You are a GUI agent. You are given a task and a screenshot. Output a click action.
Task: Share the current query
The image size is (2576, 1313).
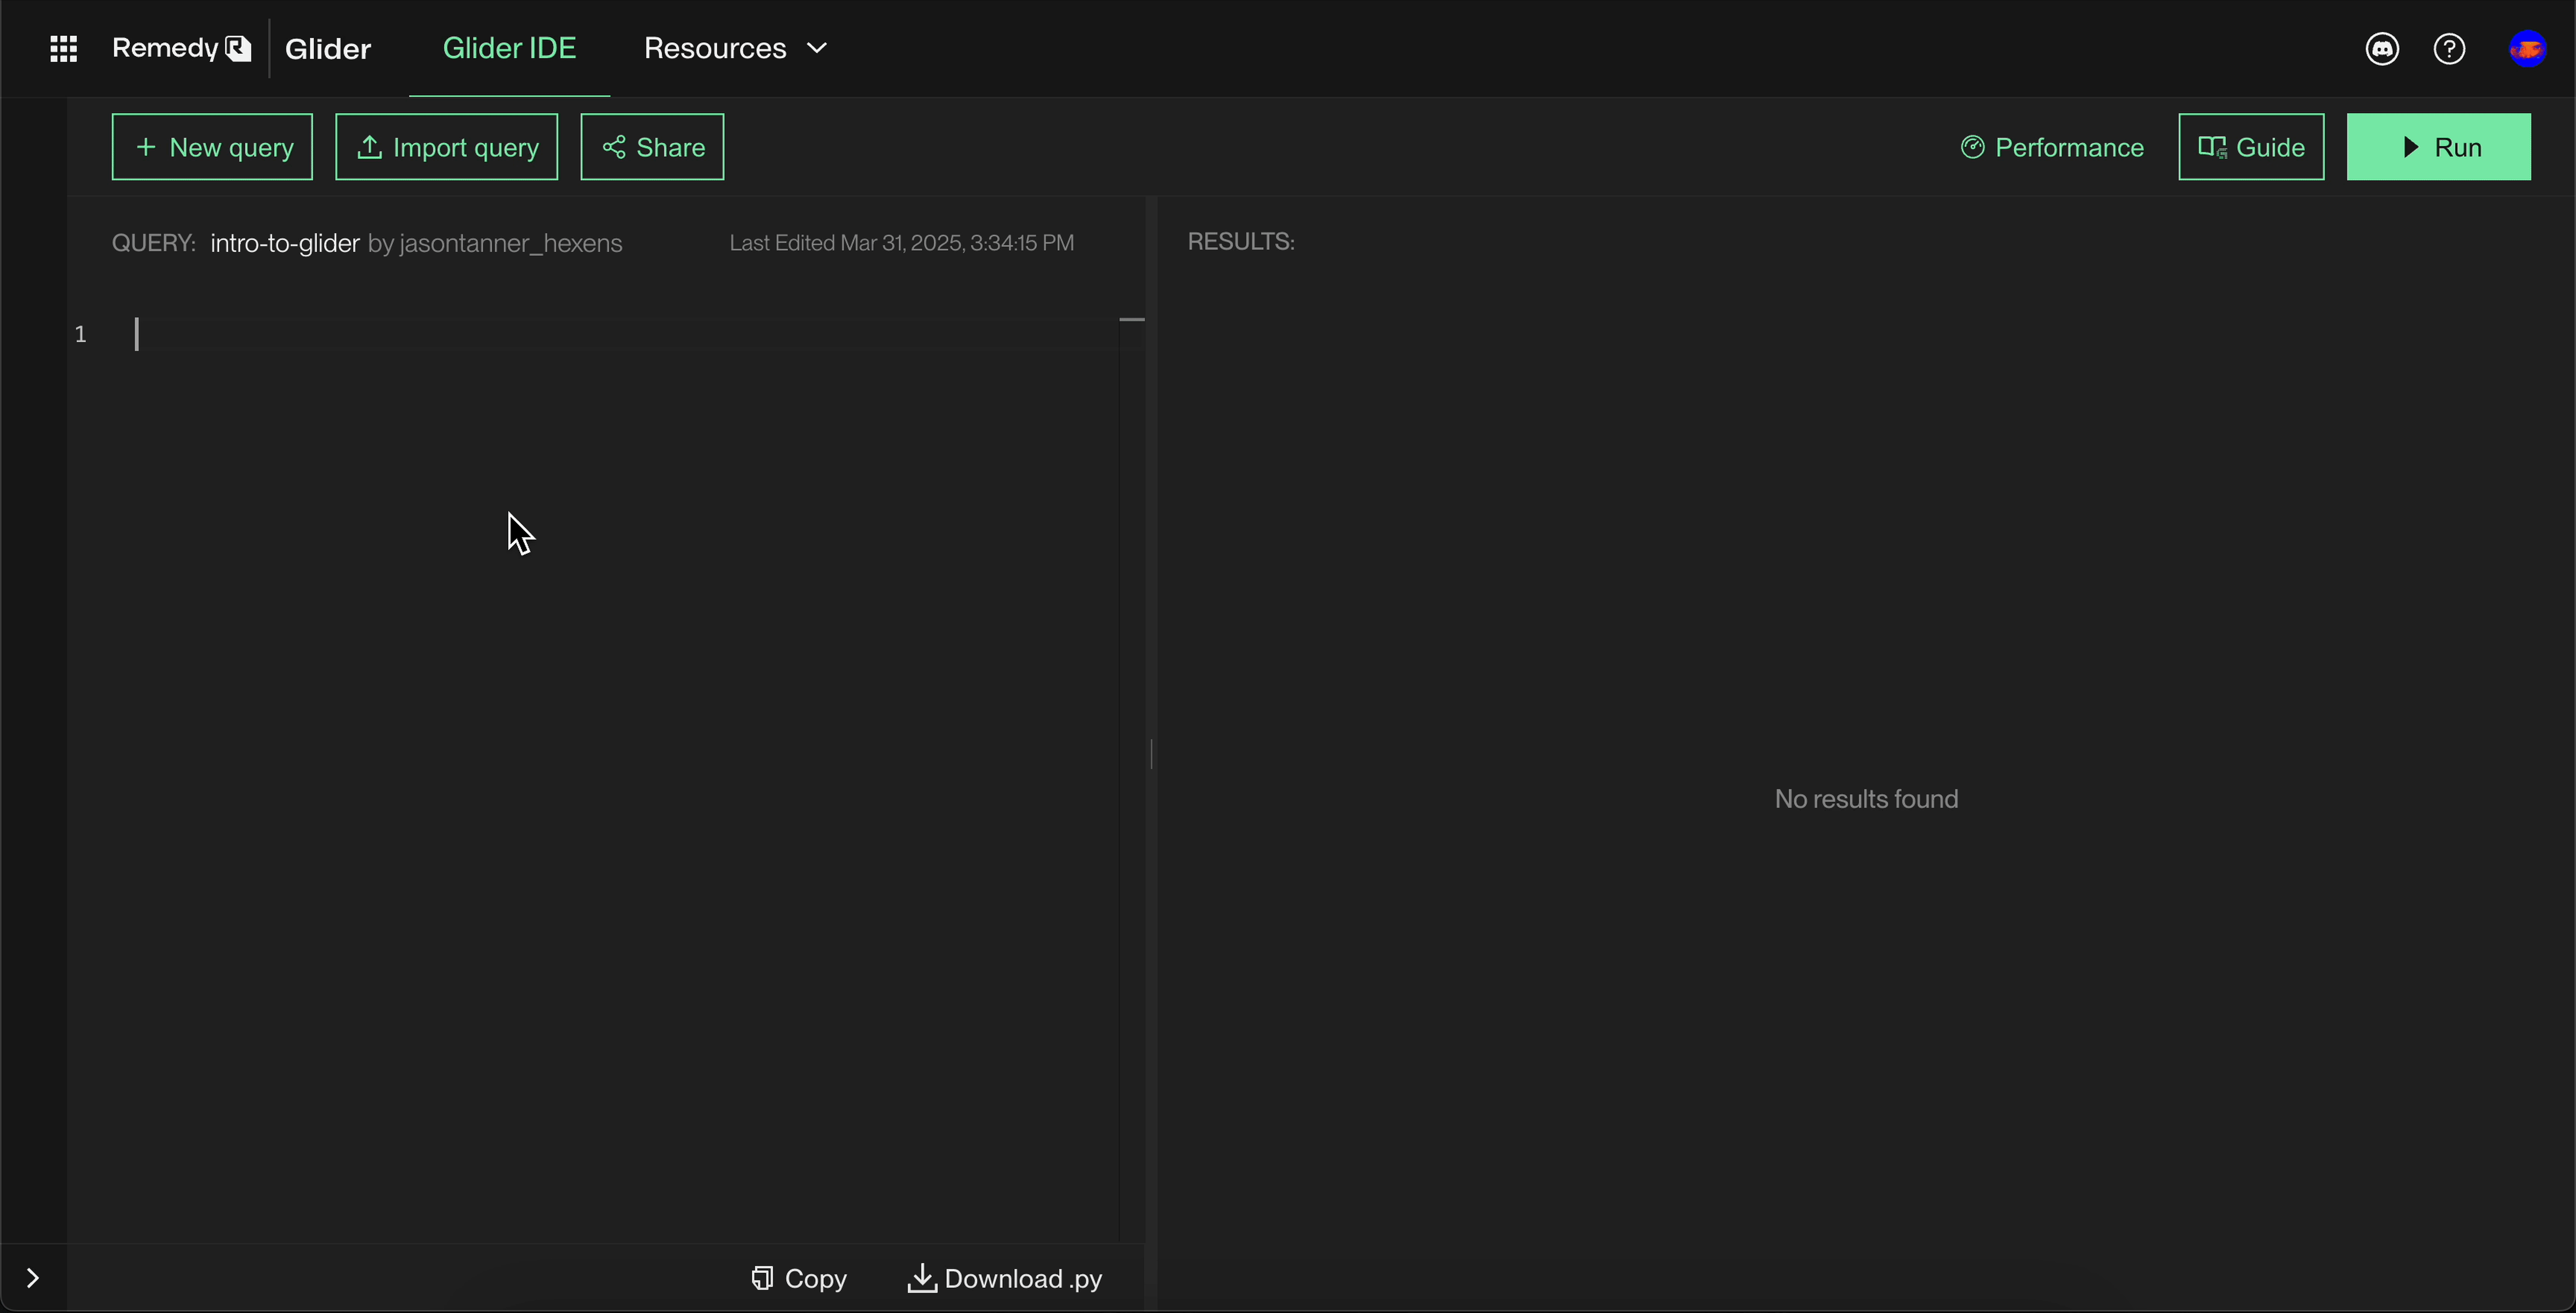[x=652, y=147]
